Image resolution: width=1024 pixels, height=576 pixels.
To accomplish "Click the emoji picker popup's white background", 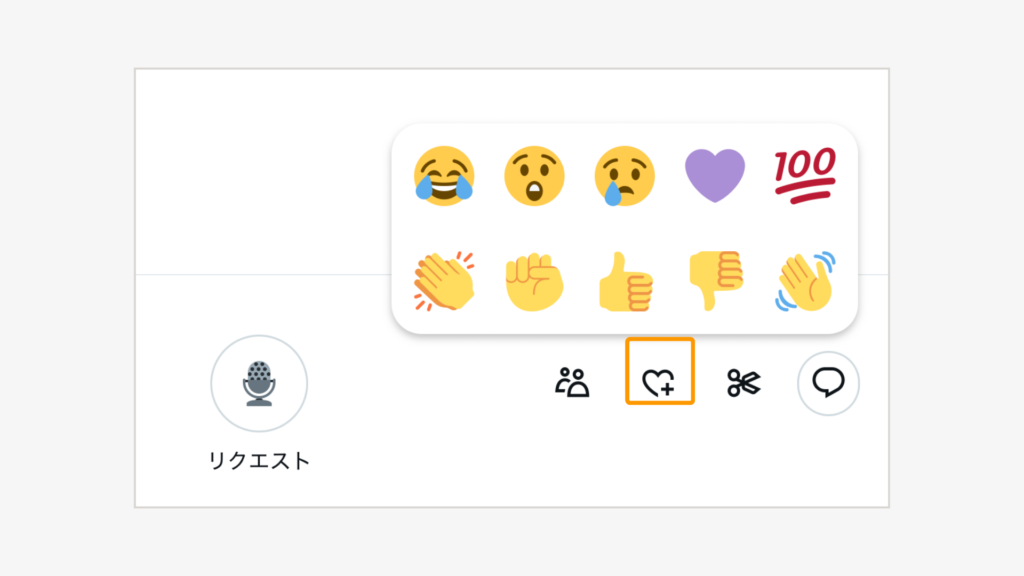I will [625, 228].
